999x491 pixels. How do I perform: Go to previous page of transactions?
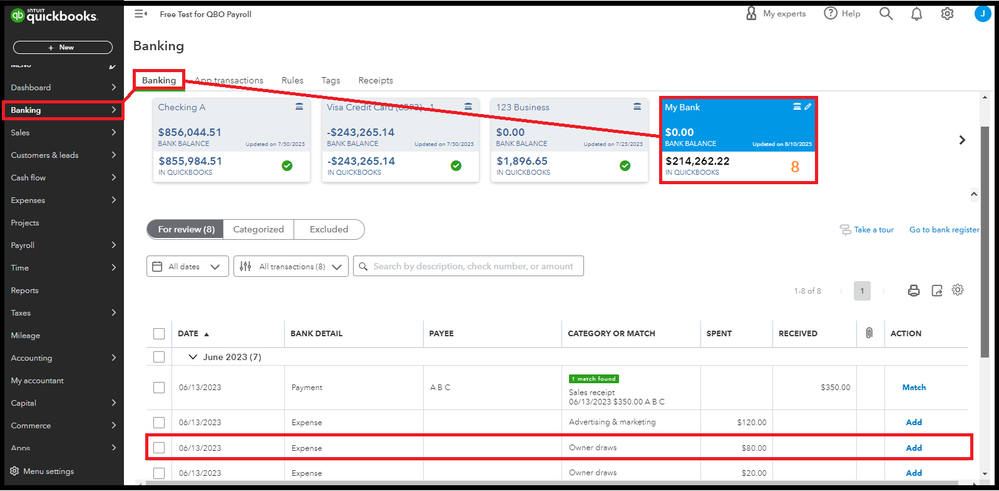pos(842,291)
